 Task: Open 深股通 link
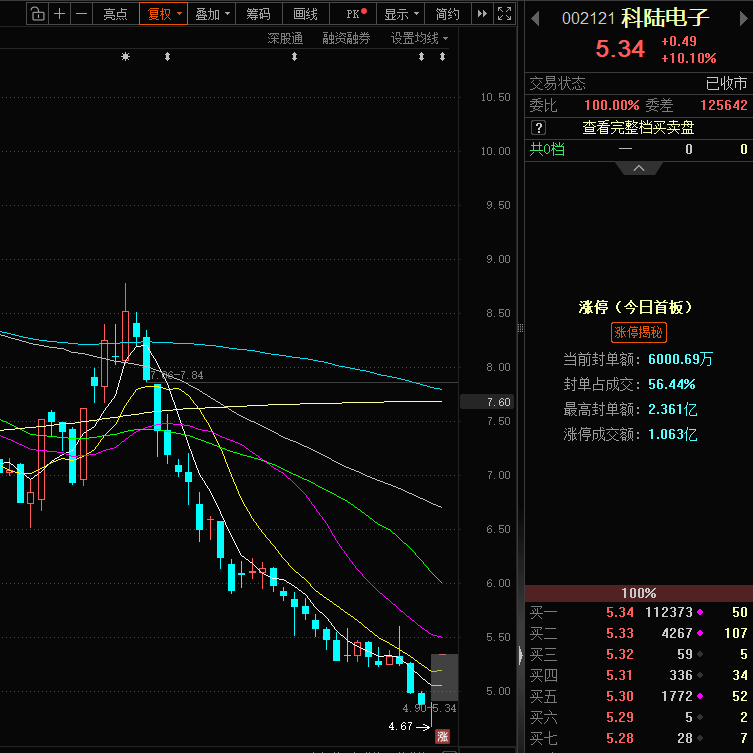click(x=285, y=38)
